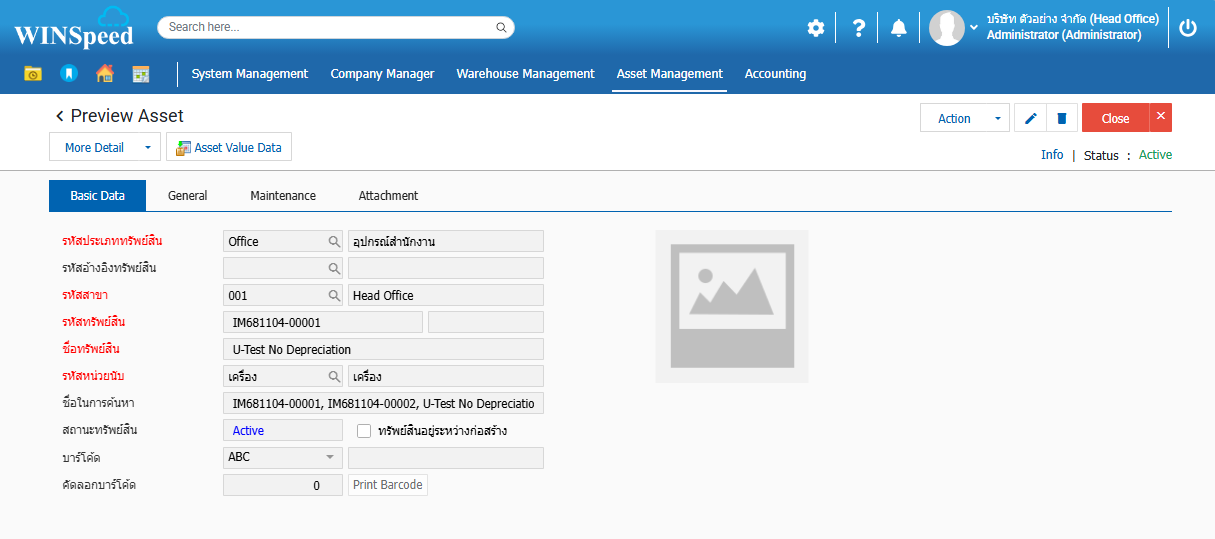Open the notifications bell

pos(899,28)
